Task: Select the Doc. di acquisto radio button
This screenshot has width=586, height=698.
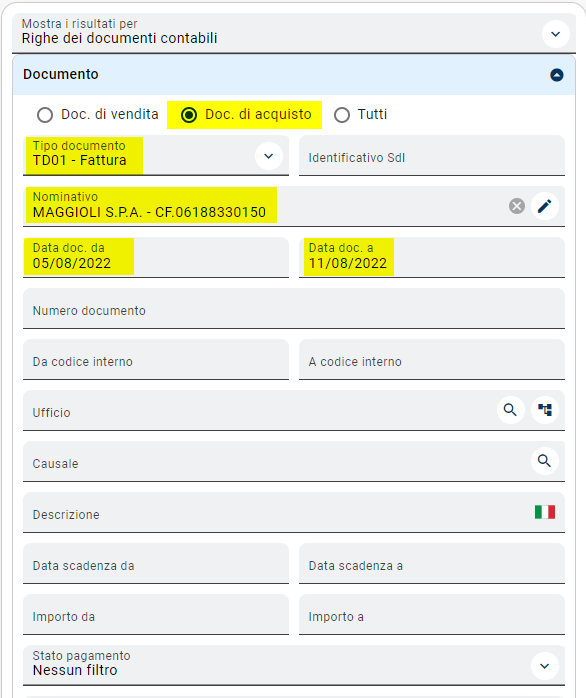Action: coord(189,115)
